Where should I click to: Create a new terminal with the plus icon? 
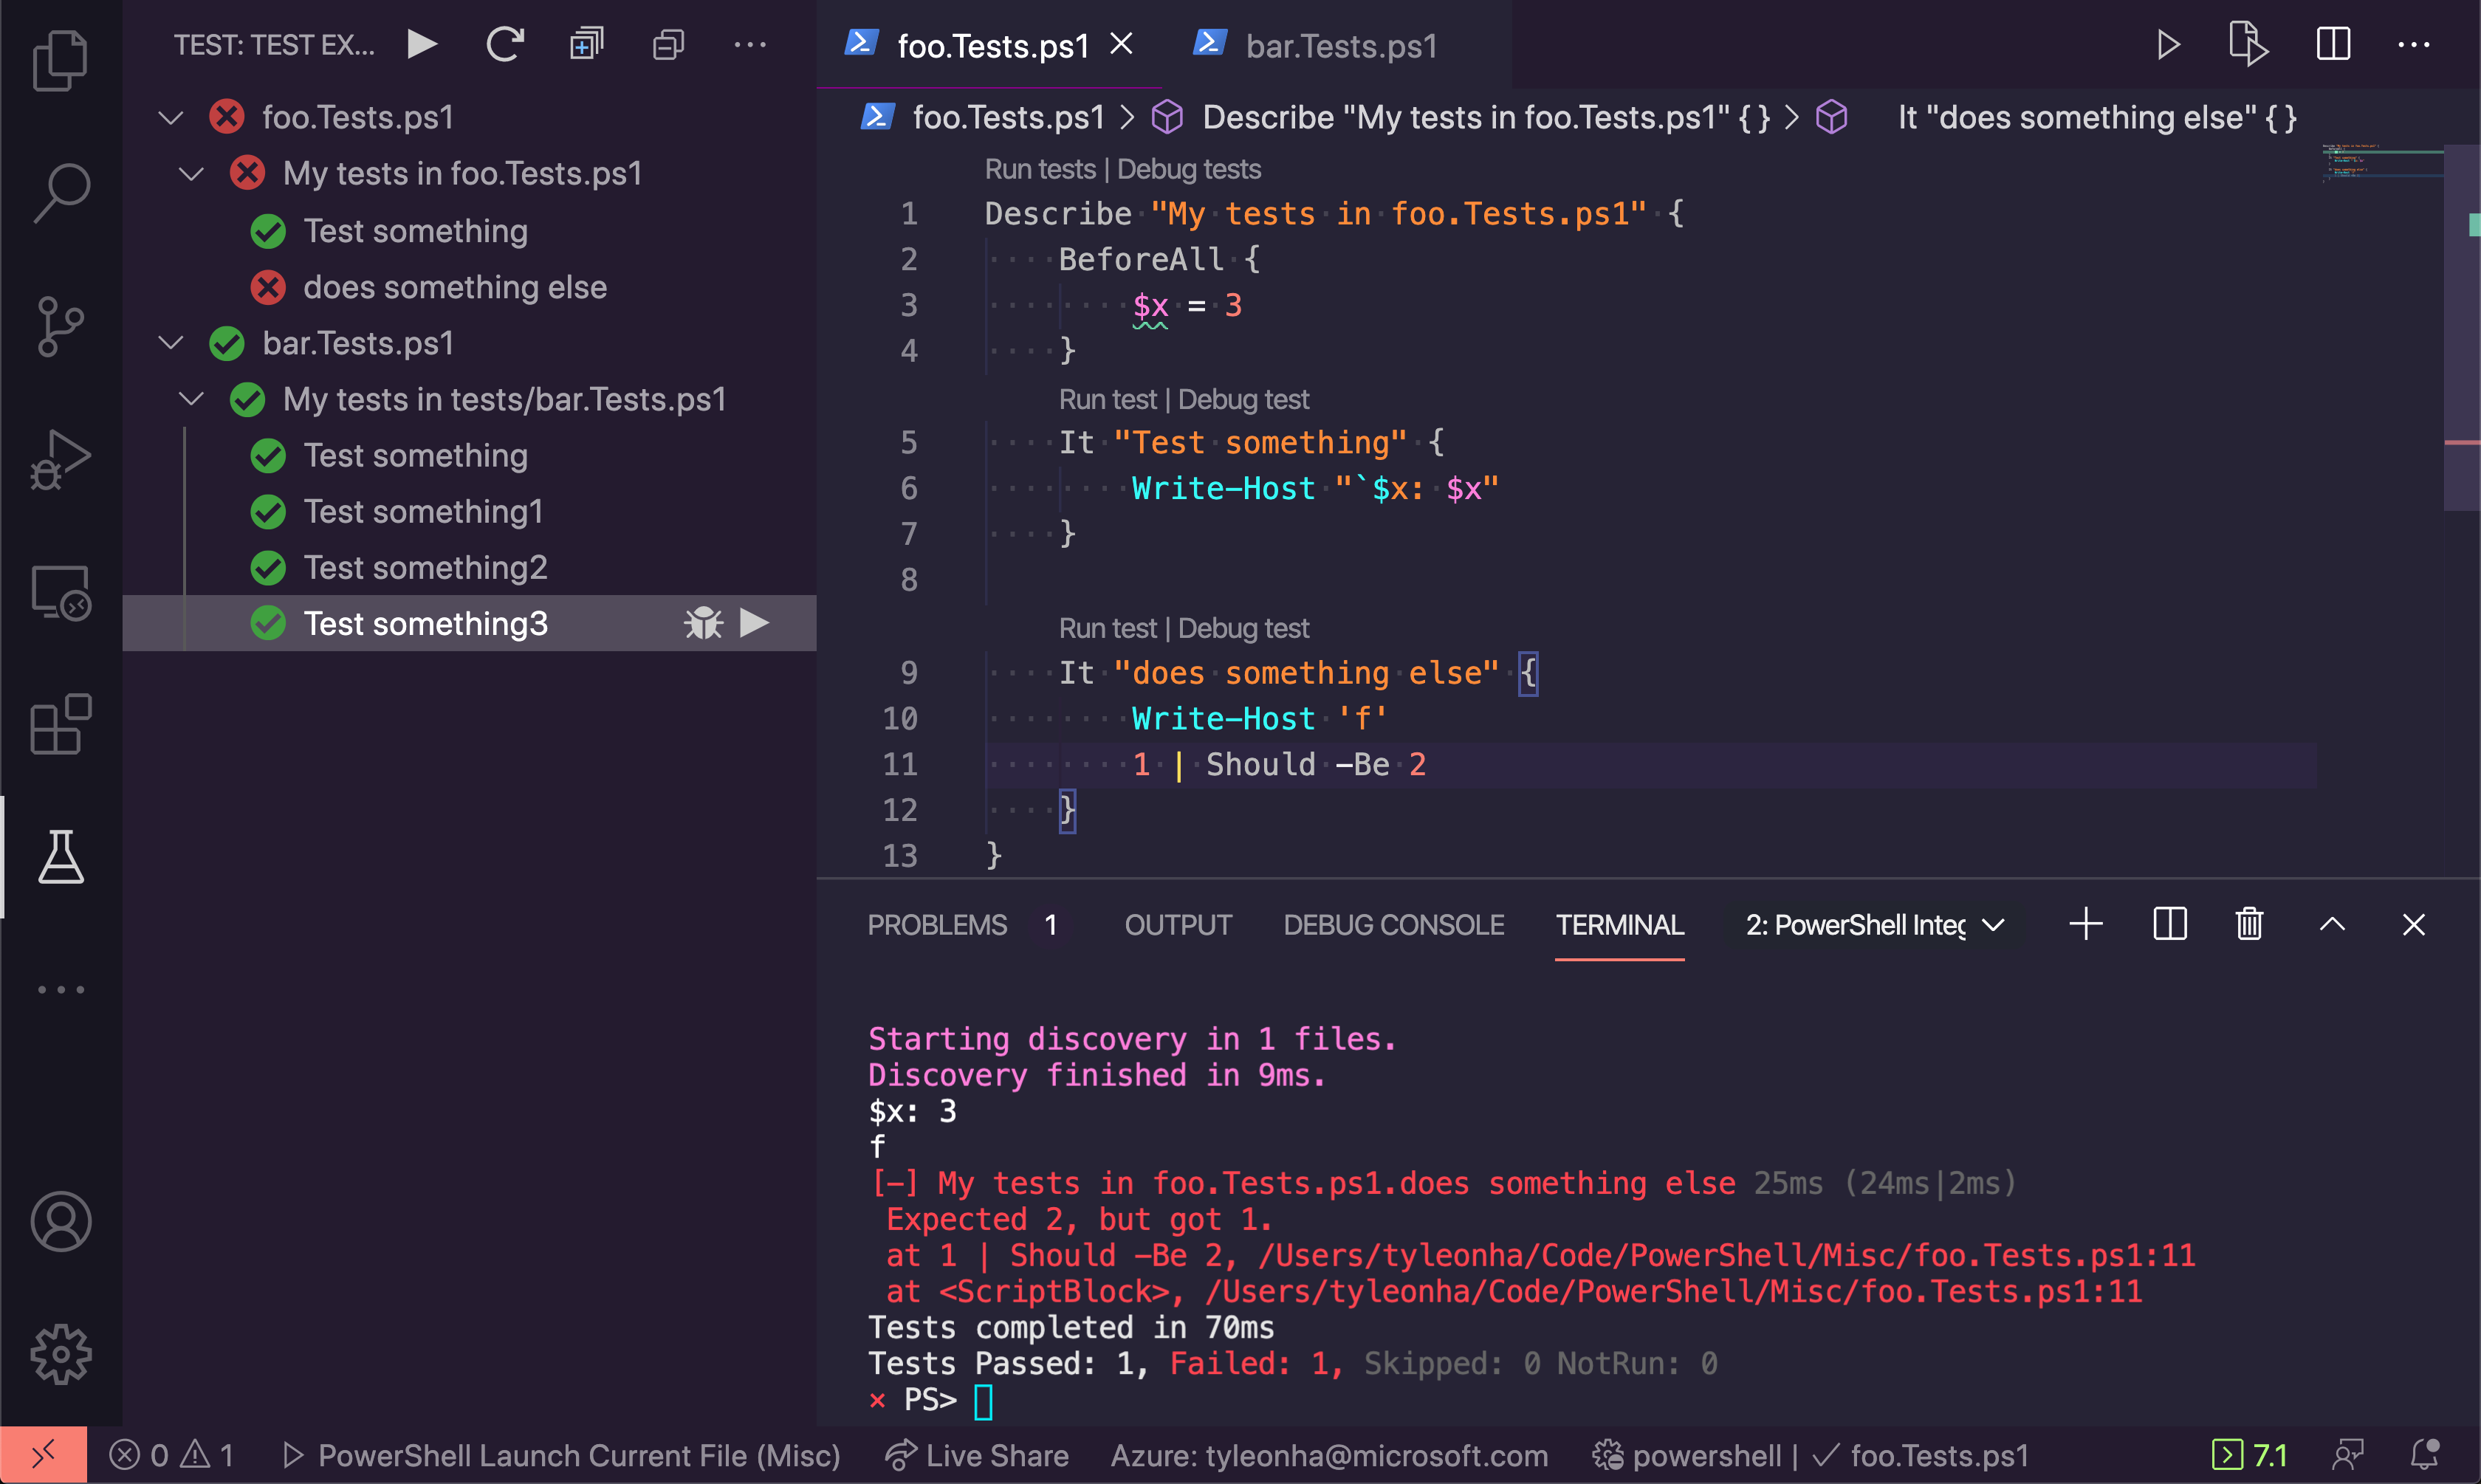(2086, 923)
